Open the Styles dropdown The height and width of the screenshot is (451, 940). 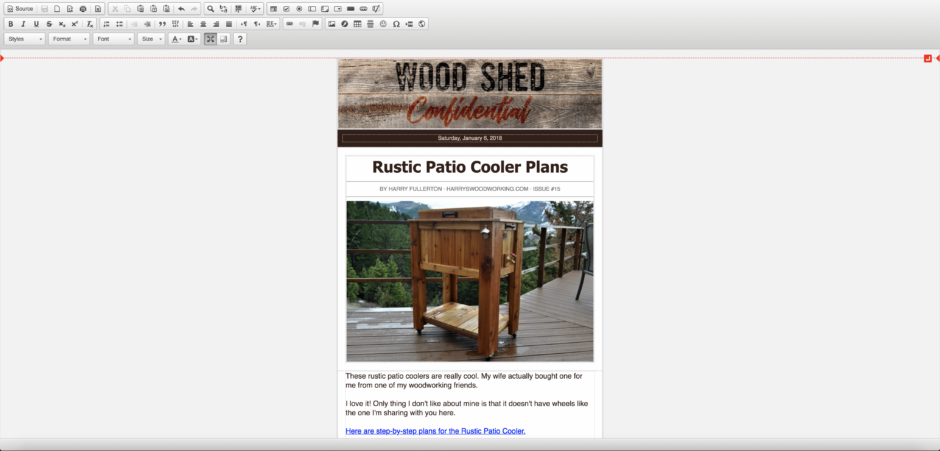point(25,39)
